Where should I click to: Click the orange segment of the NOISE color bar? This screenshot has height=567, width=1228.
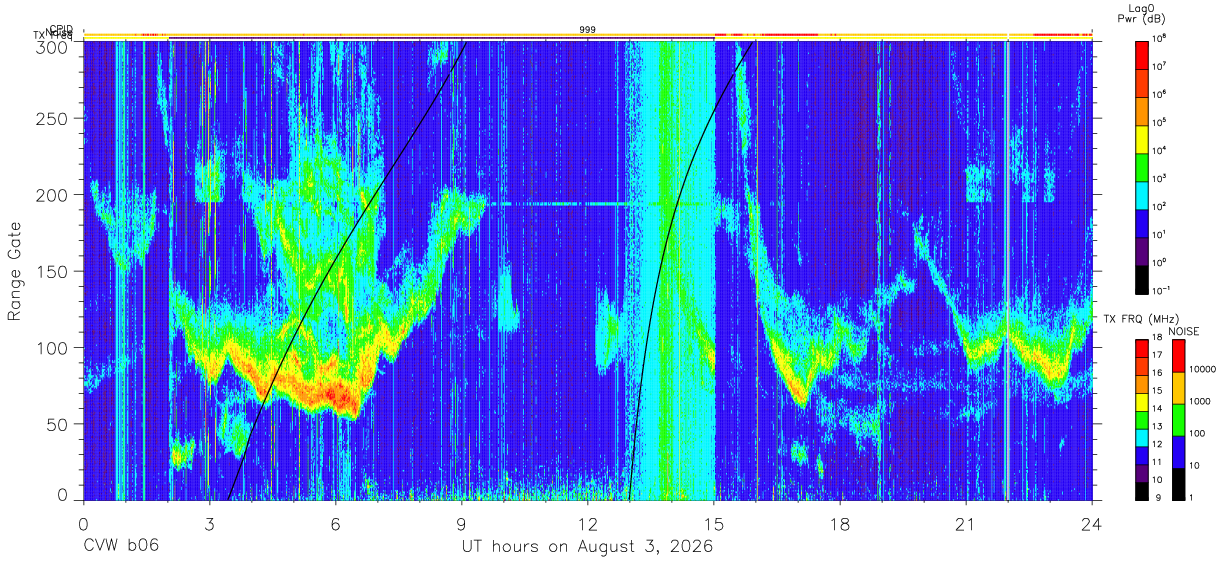click(1178, 386)
